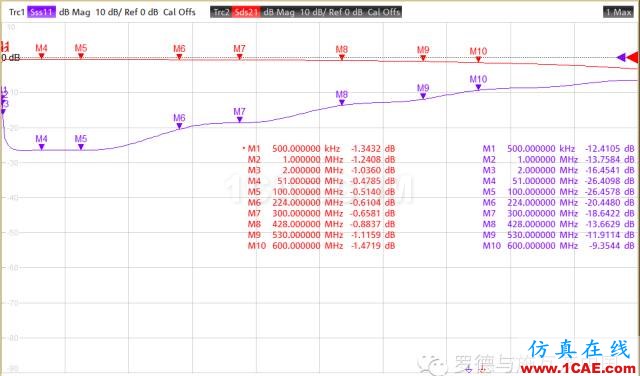Viewport: 640px width, 376px height.
Task: Click purple marker M5 on Sss11 trace
Action: click(x=81, y=147)
